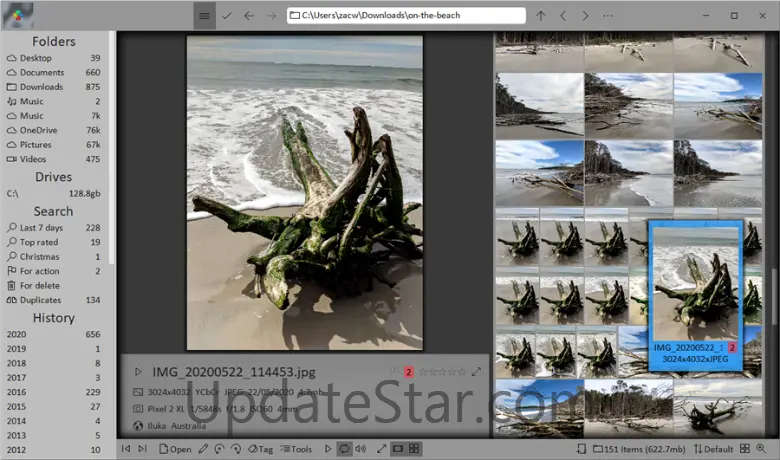Show items flagged For action

coord(53,271)
